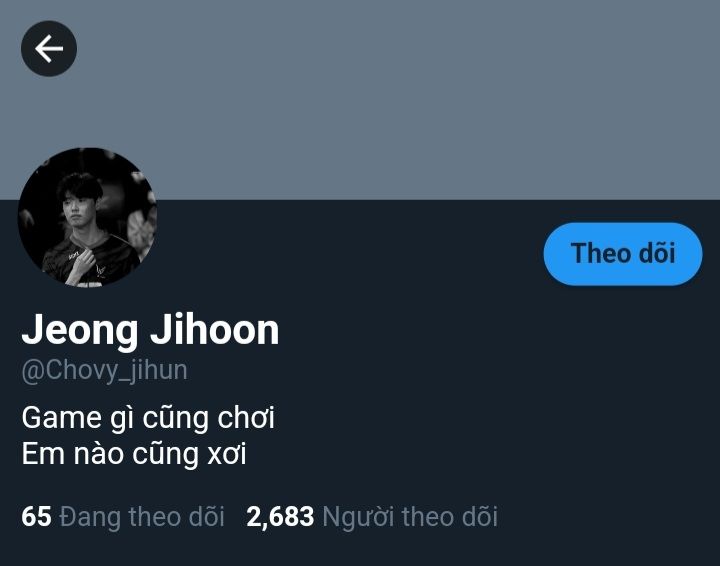Select the display name Jeong Jihoon
Viewport: 720px width, 566px height.
150,330
